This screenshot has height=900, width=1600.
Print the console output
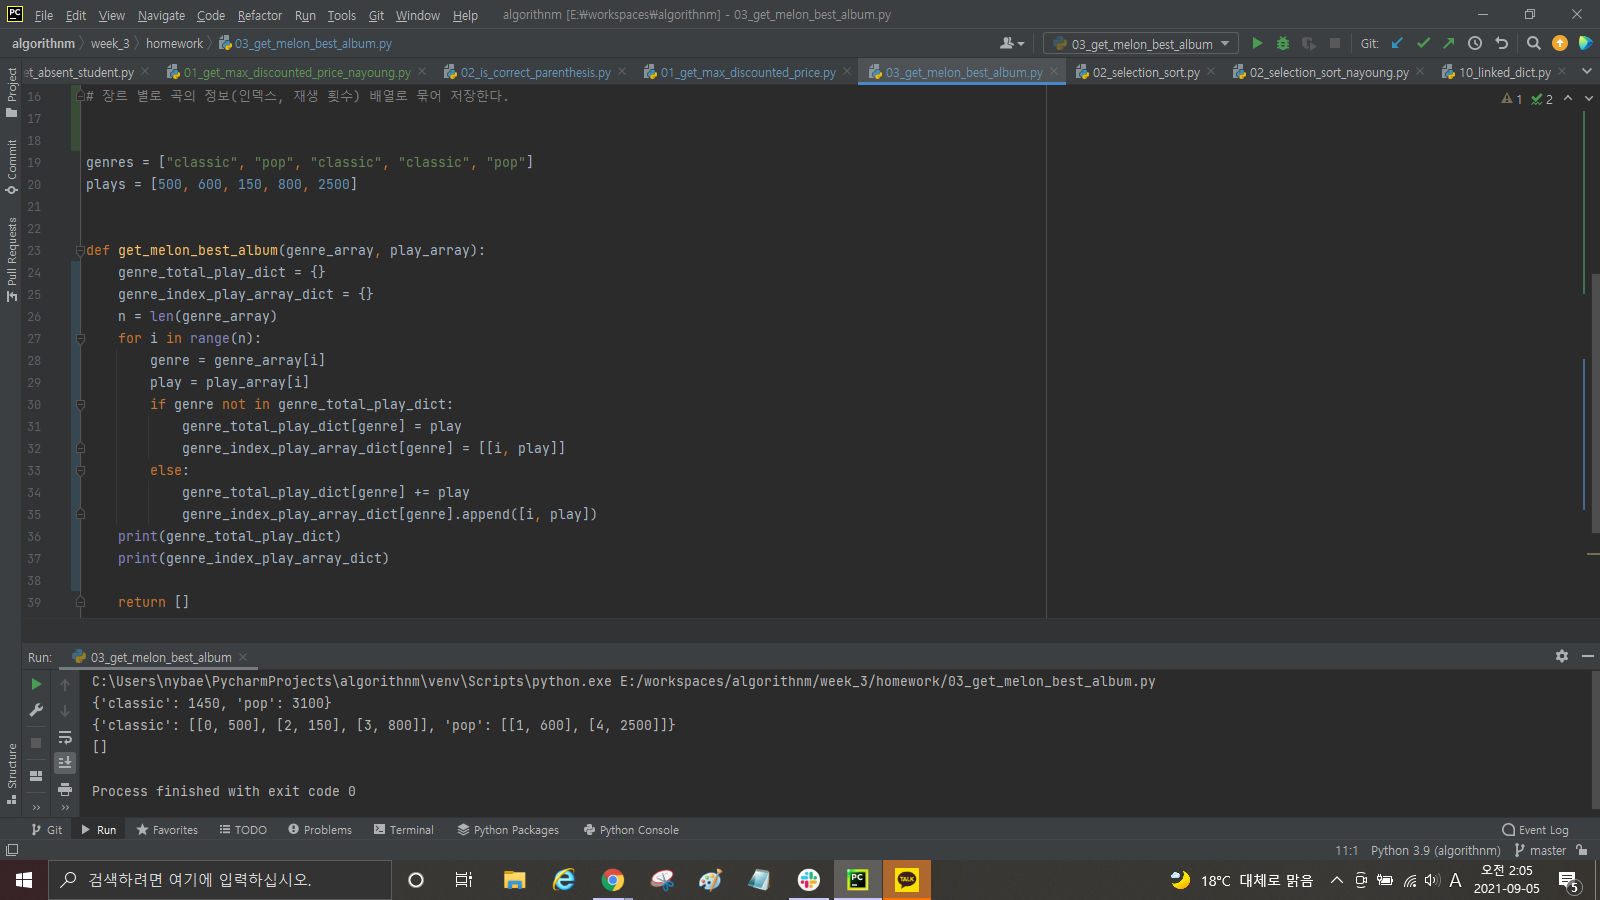click(65, 789)
